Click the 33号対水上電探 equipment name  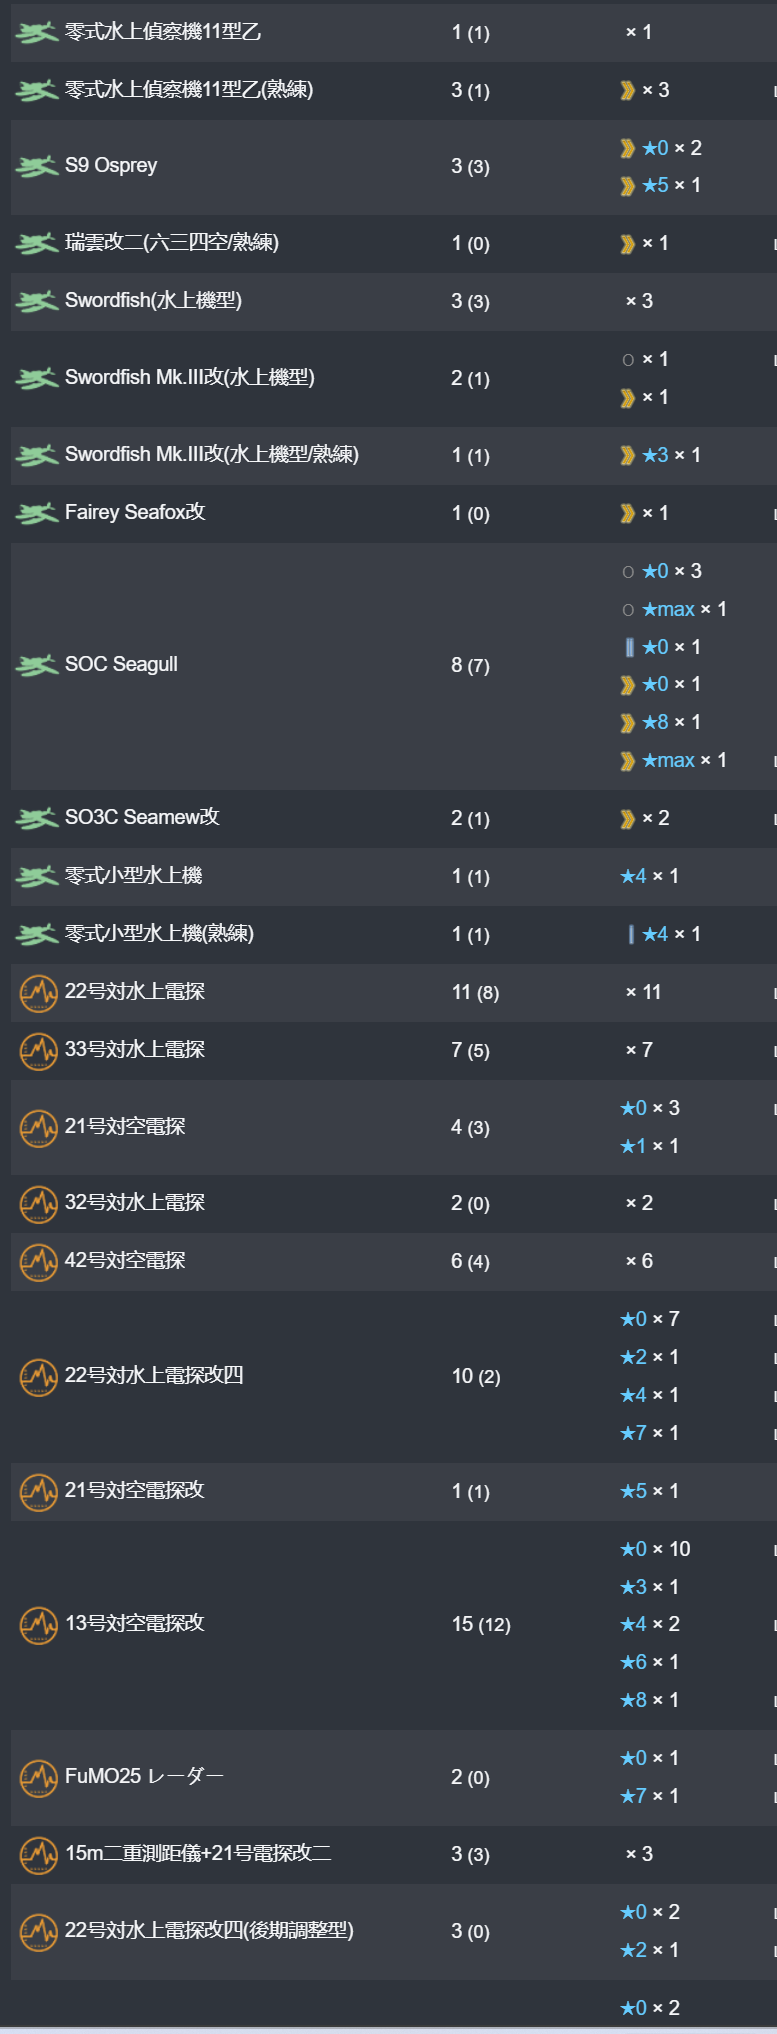click(135, 1049)
